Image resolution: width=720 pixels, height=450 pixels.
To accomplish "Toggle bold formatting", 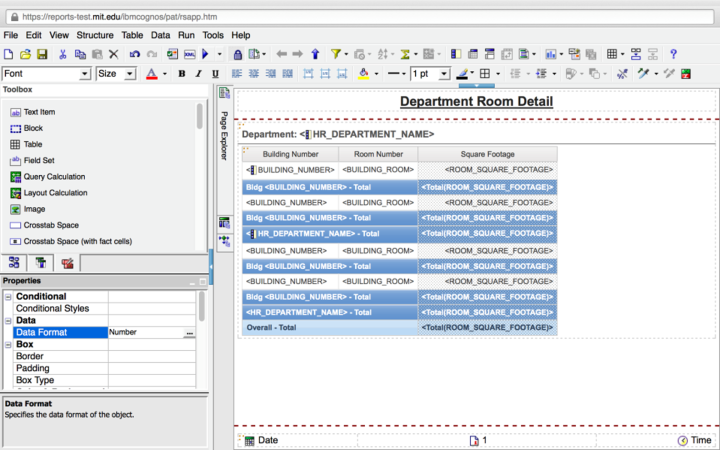I will (x=182, y=74).
